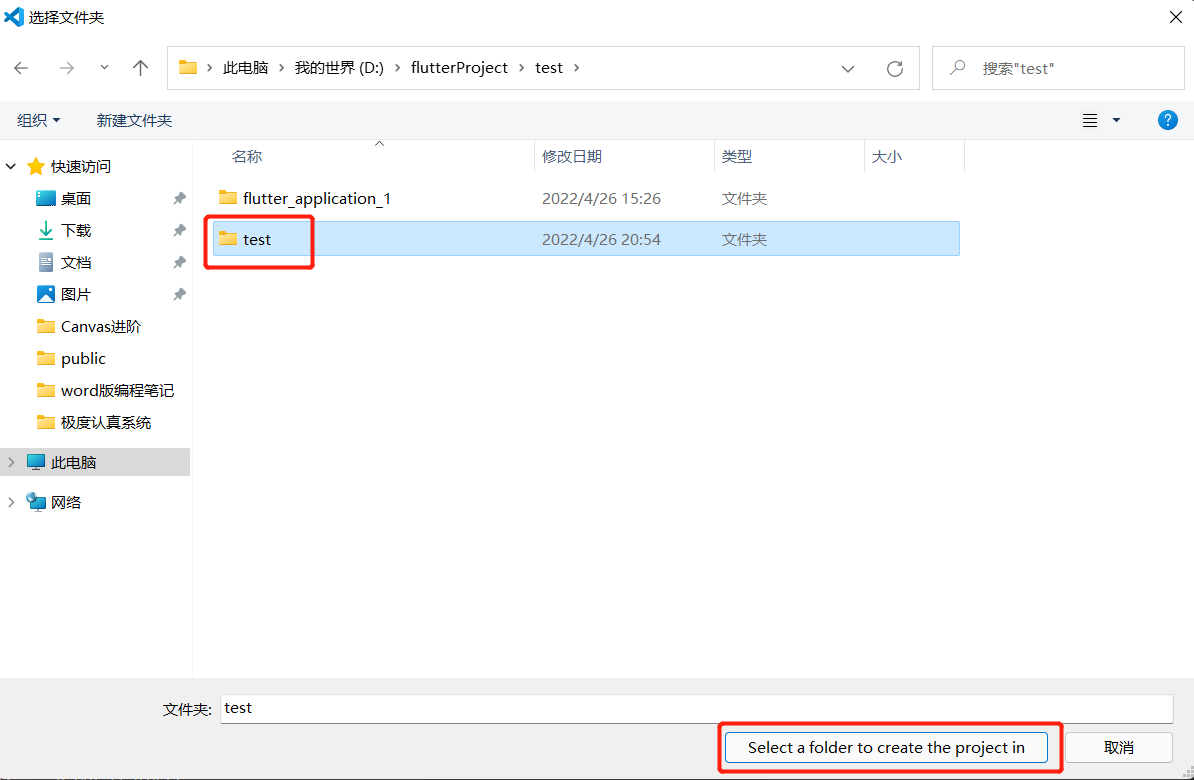
Task: Click 取消 button
Action: pos(1119,747)
